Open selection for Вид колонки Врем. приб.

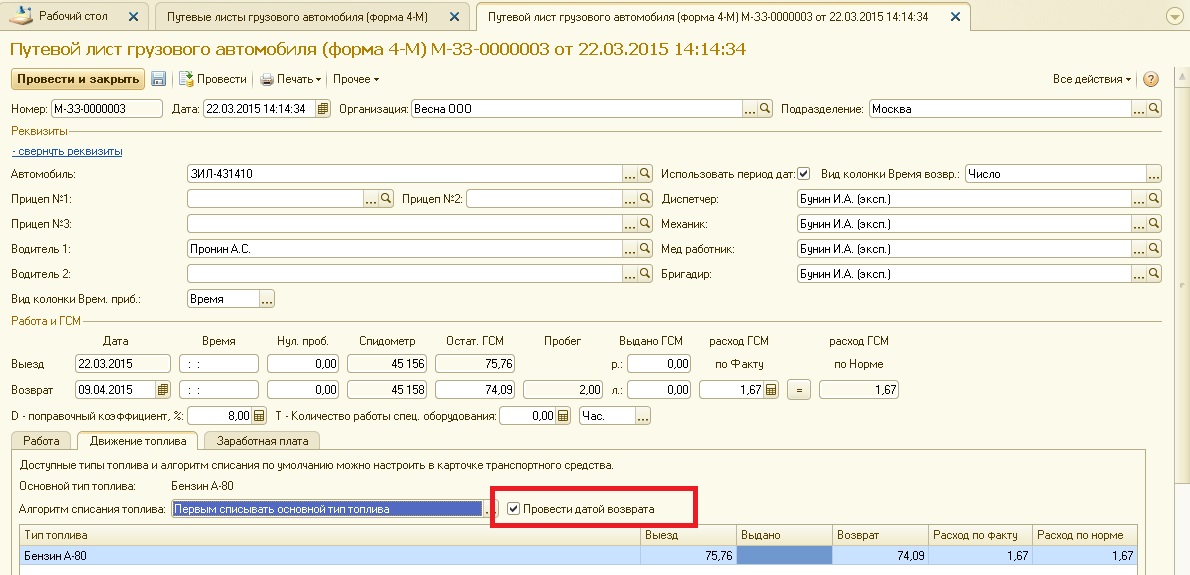click(266, 299)
